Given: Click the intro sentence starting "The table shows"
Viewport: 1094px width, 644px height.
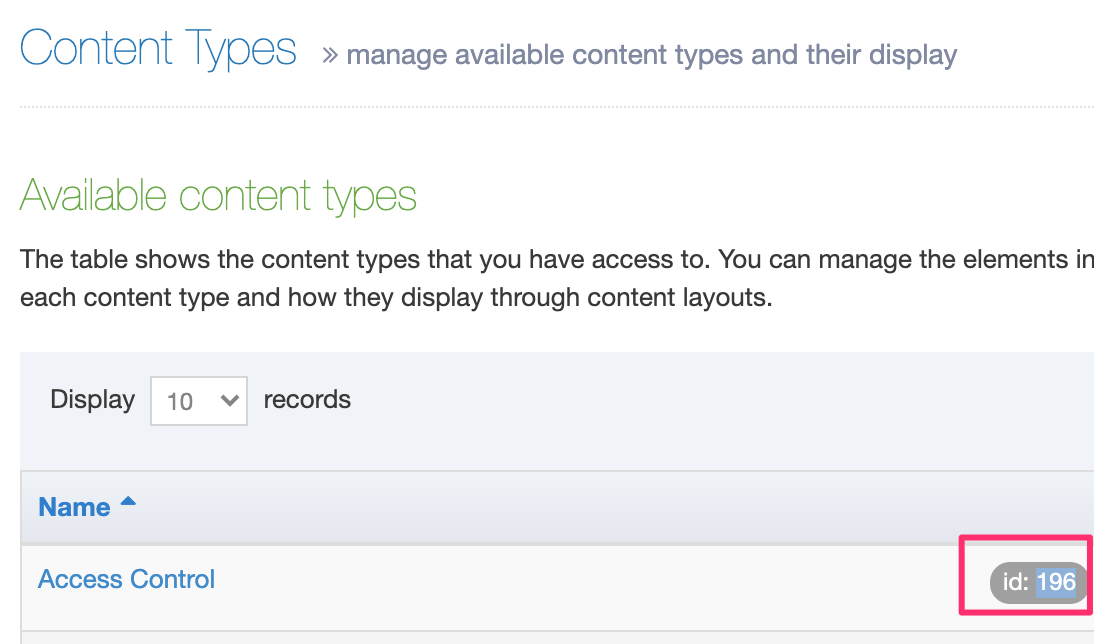Looking at the screenshot, I should click(x=500, y=260).
